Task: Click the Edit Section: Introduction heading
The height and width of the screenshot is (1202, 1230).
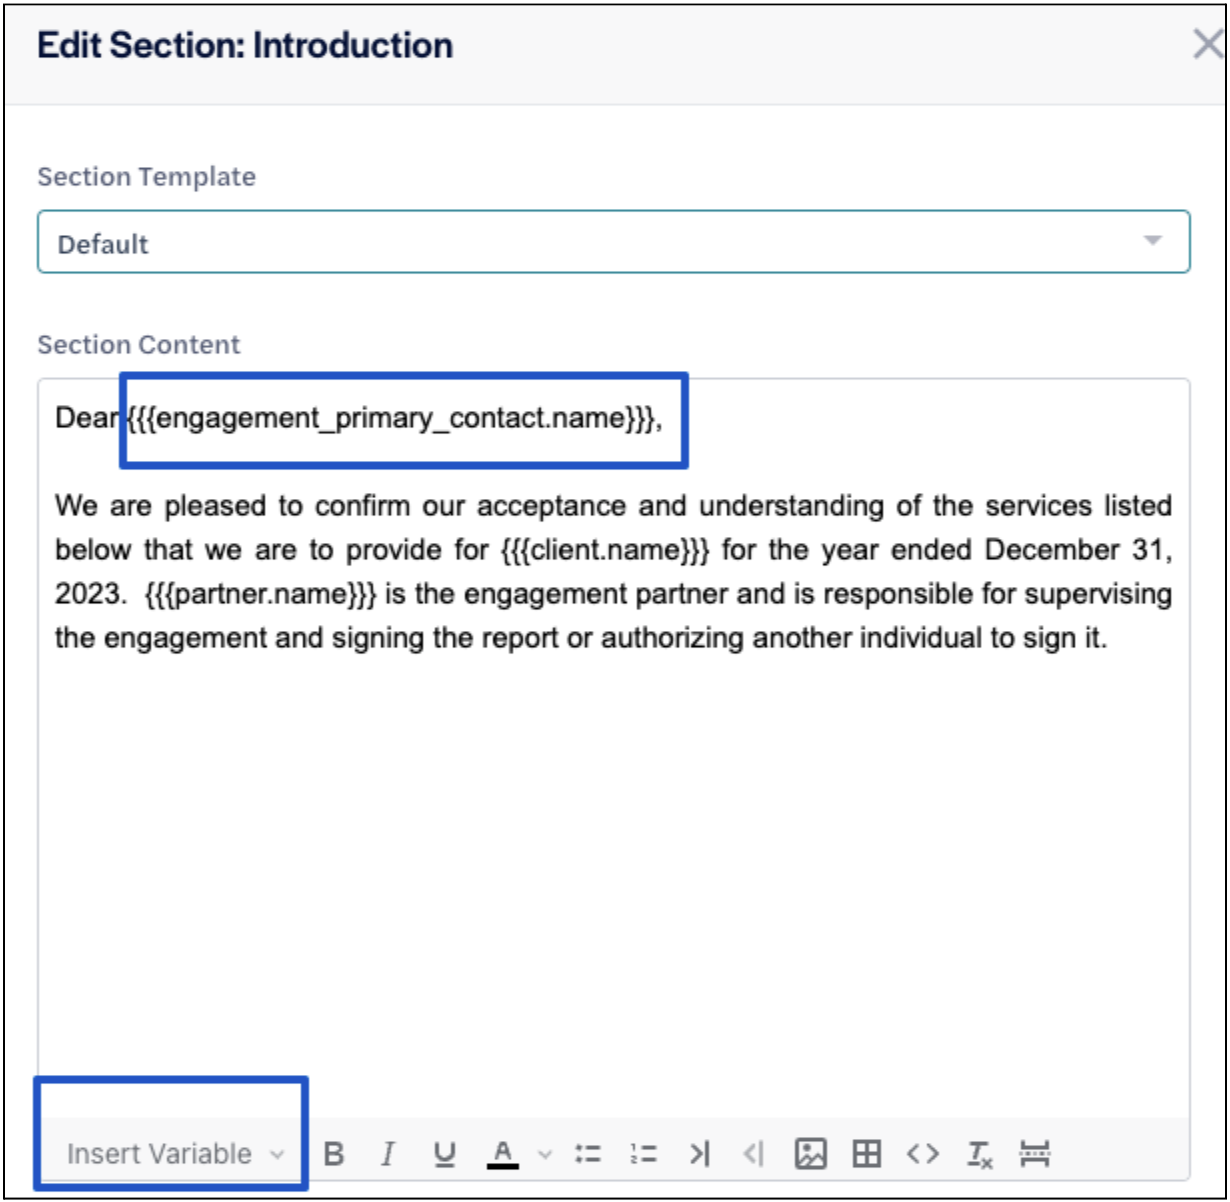Action: pos(245,46)
